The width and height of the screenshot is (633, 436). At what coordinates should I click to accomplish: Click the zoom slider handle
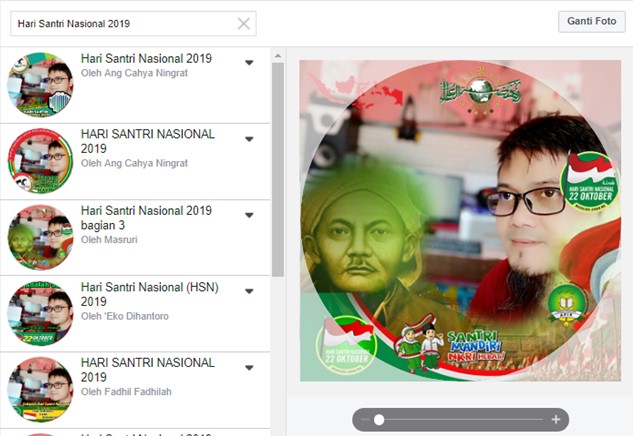pyautogui.click(x=379, y=420)
